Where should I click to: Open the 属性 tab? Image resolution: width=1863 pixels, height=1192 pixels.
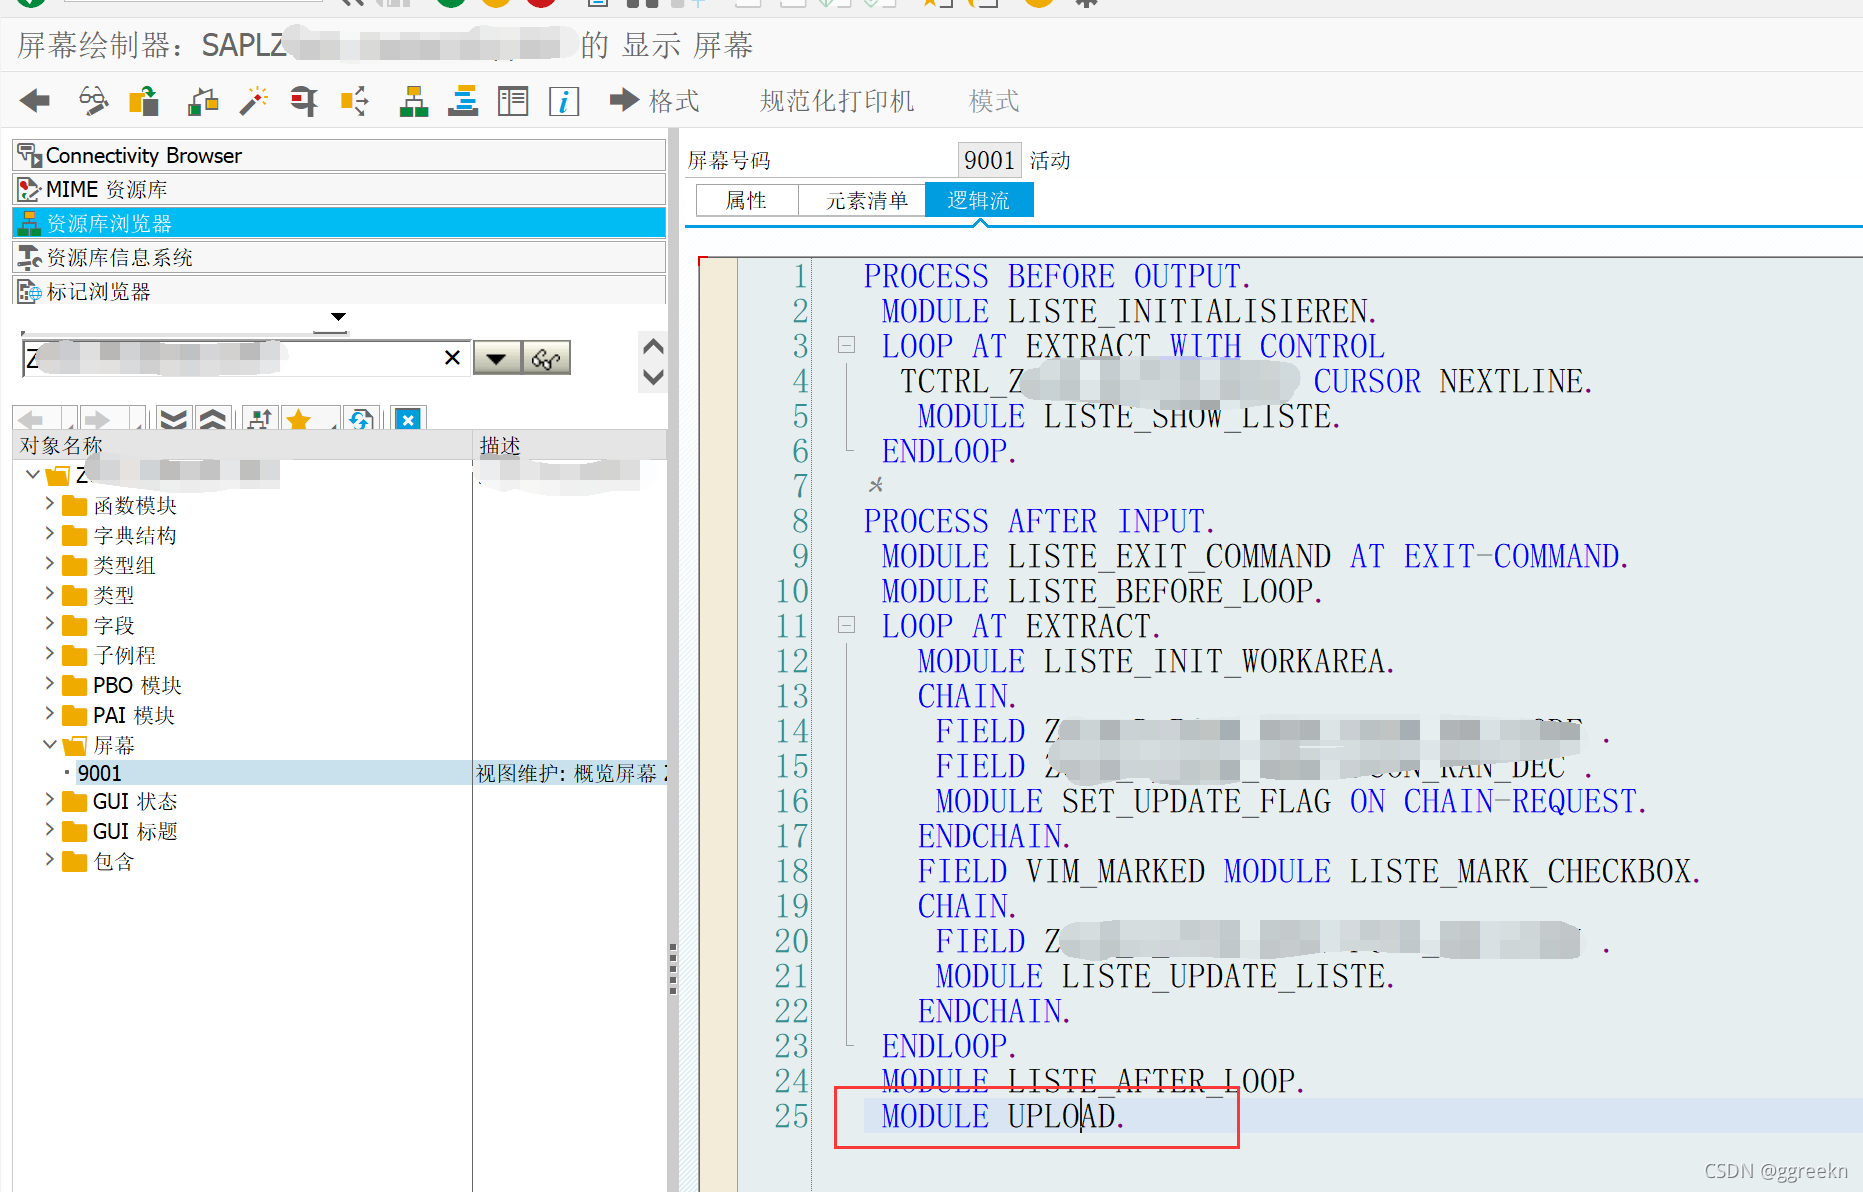[x=745, y=199]
